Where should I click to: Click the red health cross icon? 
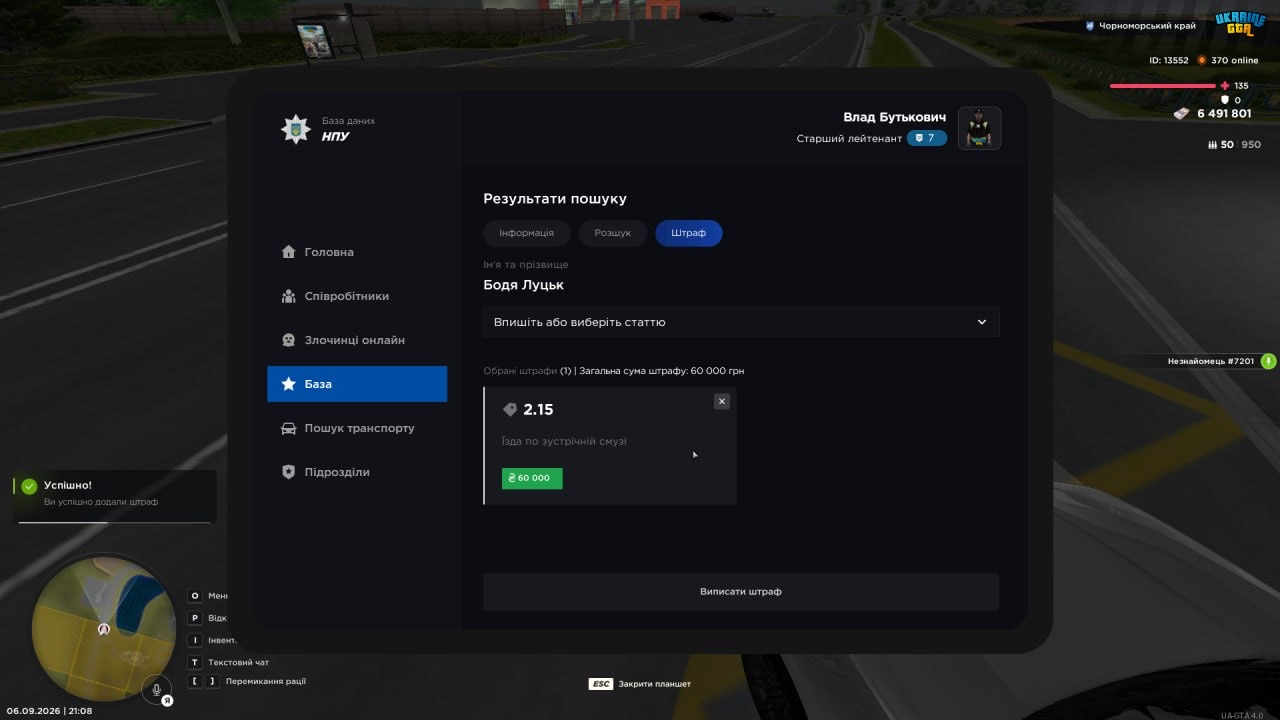coord(1225,86)
